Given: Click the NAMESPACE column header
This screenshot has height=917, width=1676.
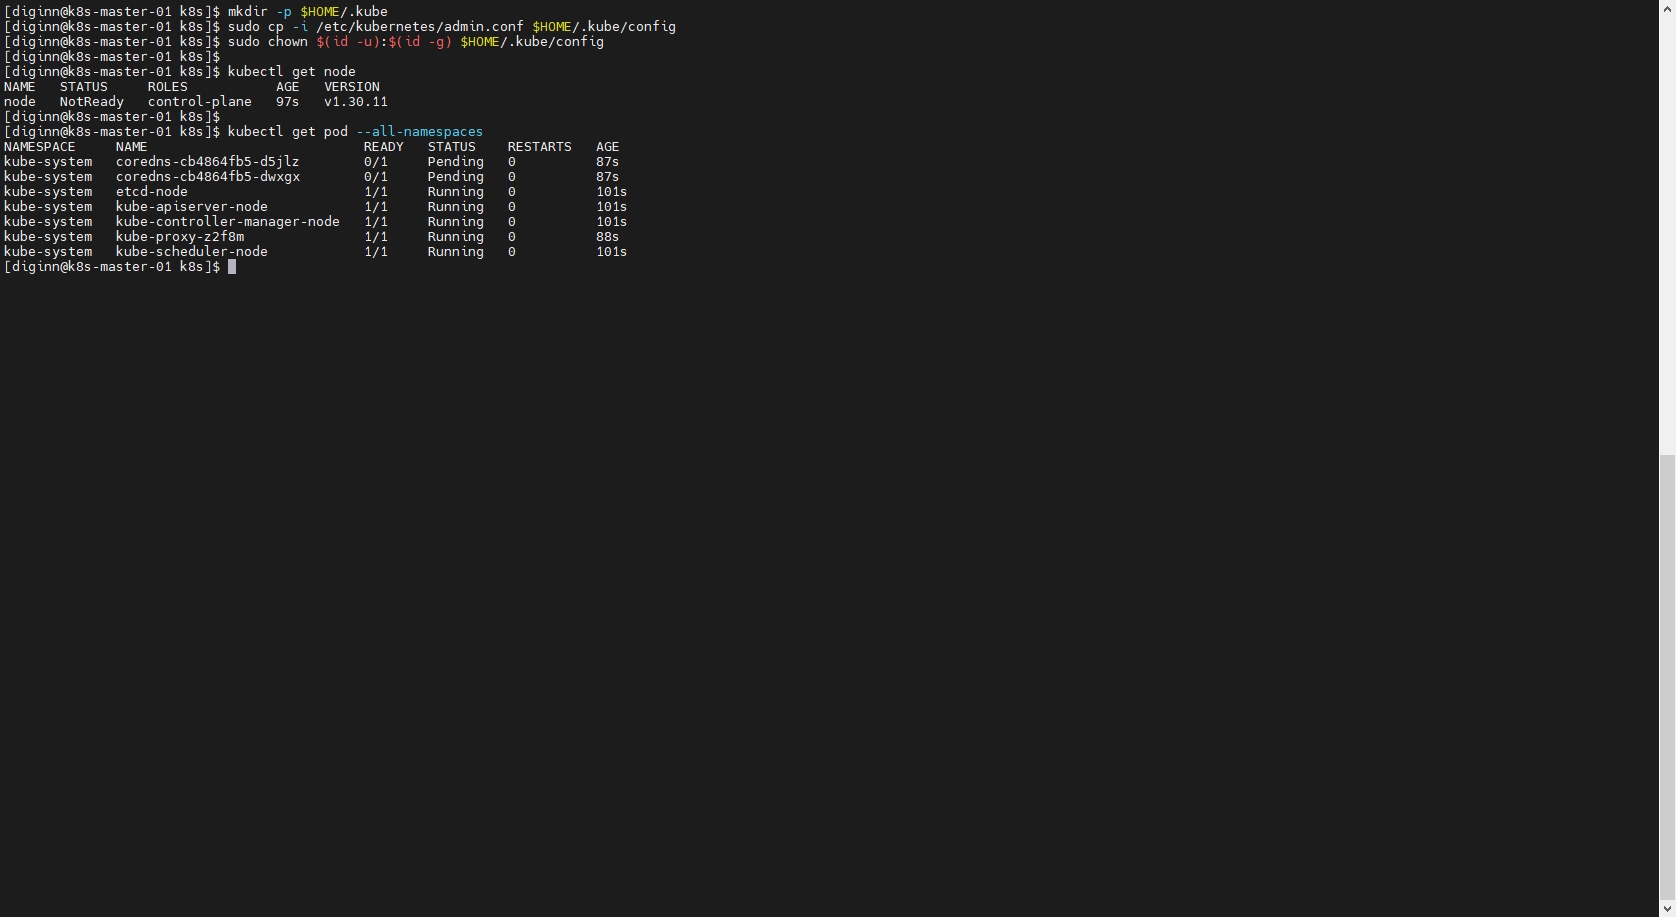Looking at the screenshot, I should point(39,147).
